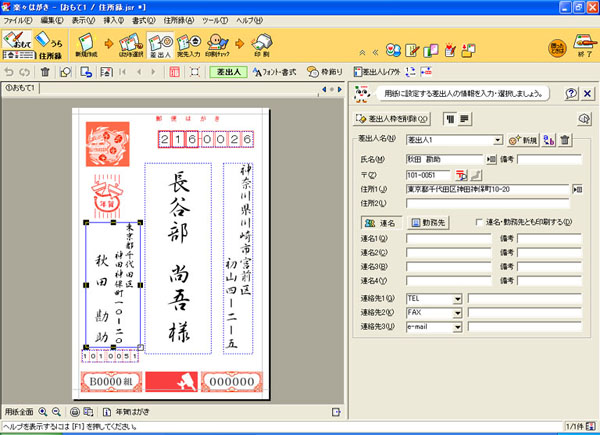Viewport: 600px width, 435px height.
Task: Click the zoom in magnifier icon
Action: 45,412
